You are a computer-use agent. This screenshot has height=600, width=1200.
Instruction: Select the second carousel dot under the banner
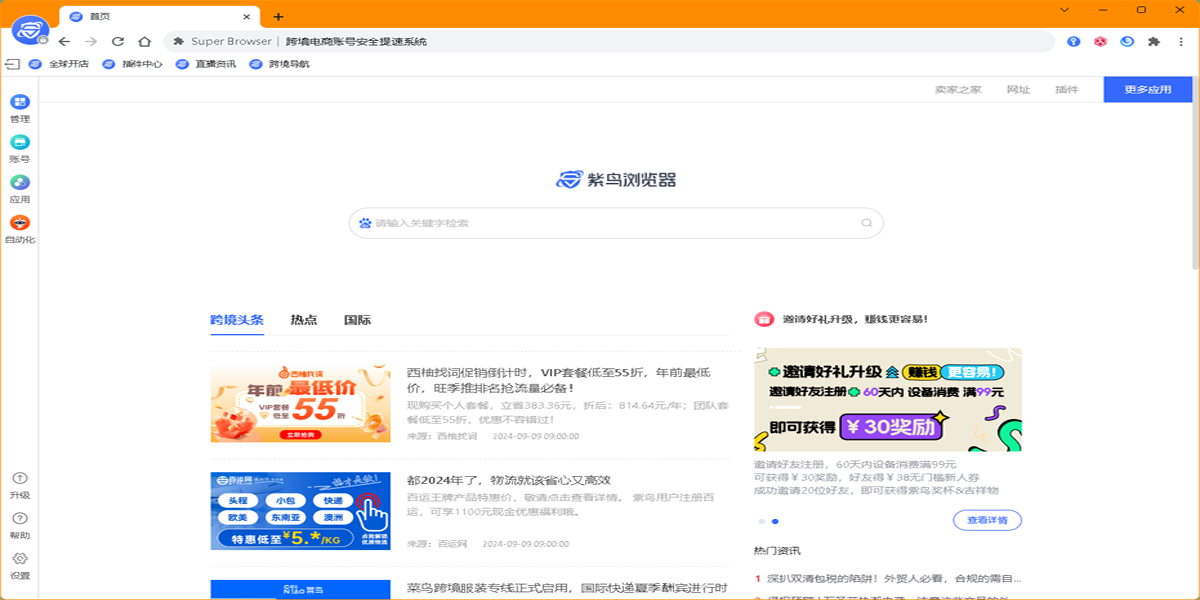tap(775, 521)
